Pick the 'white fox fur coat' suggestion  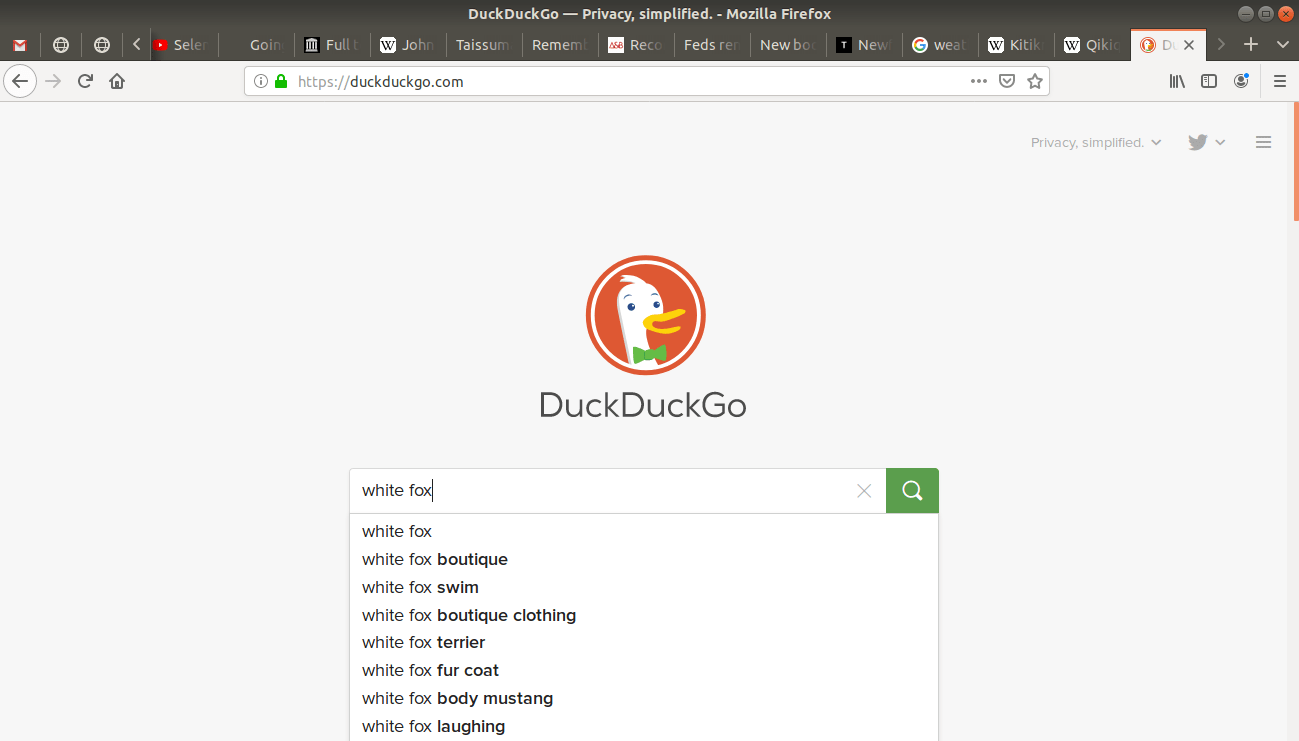[644, 670]
